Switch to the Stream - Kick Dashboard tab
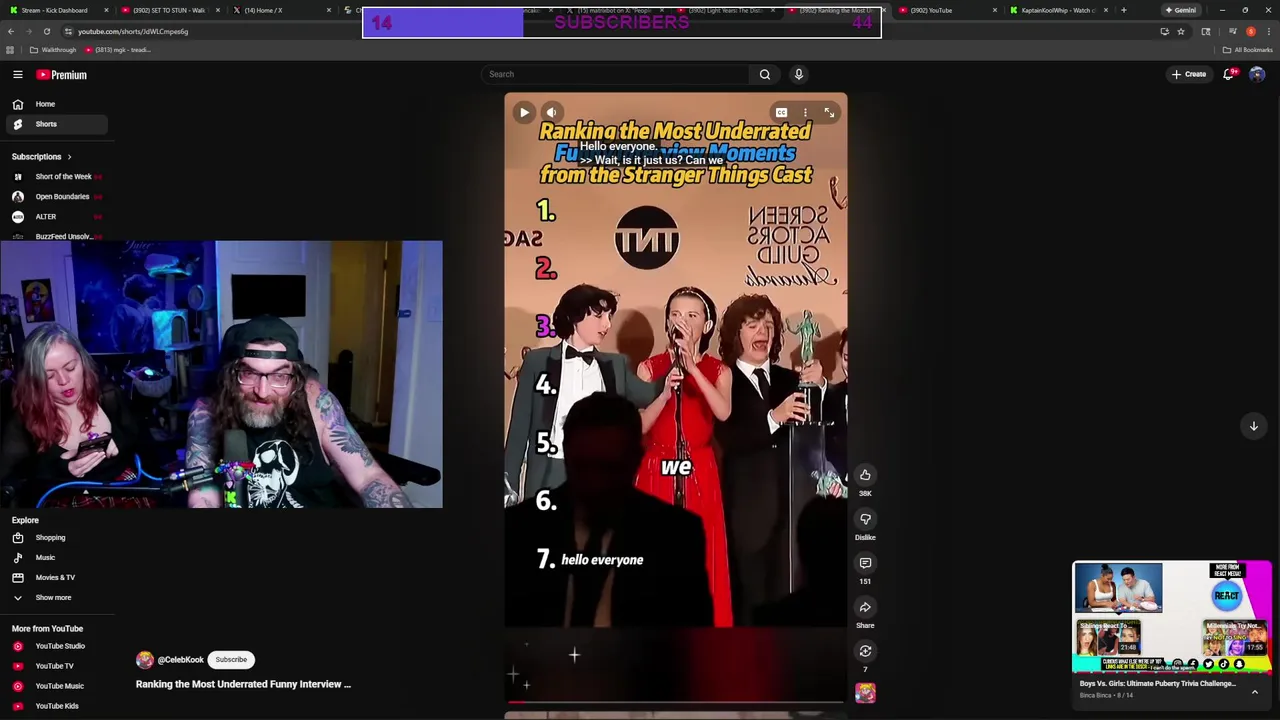 tap(61, 10)
